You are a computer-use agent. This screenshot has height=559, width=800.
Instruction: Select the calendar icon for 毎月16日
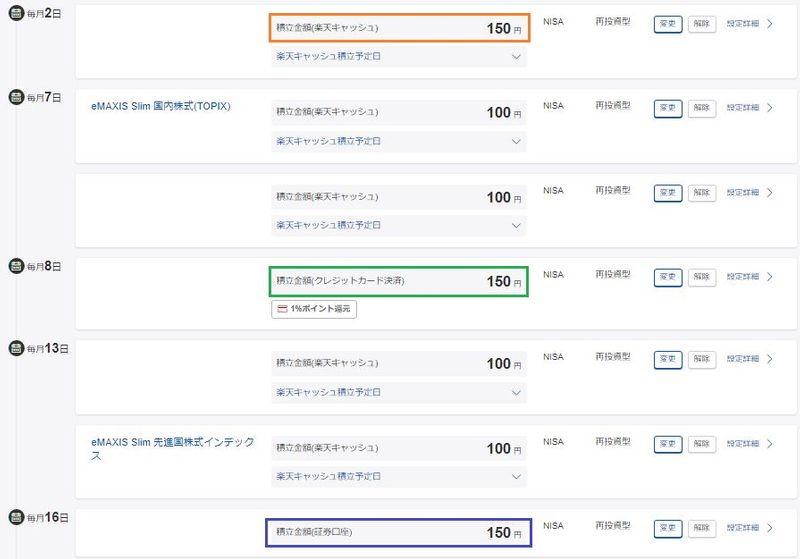pyautogui.click(x=15, y=517)
